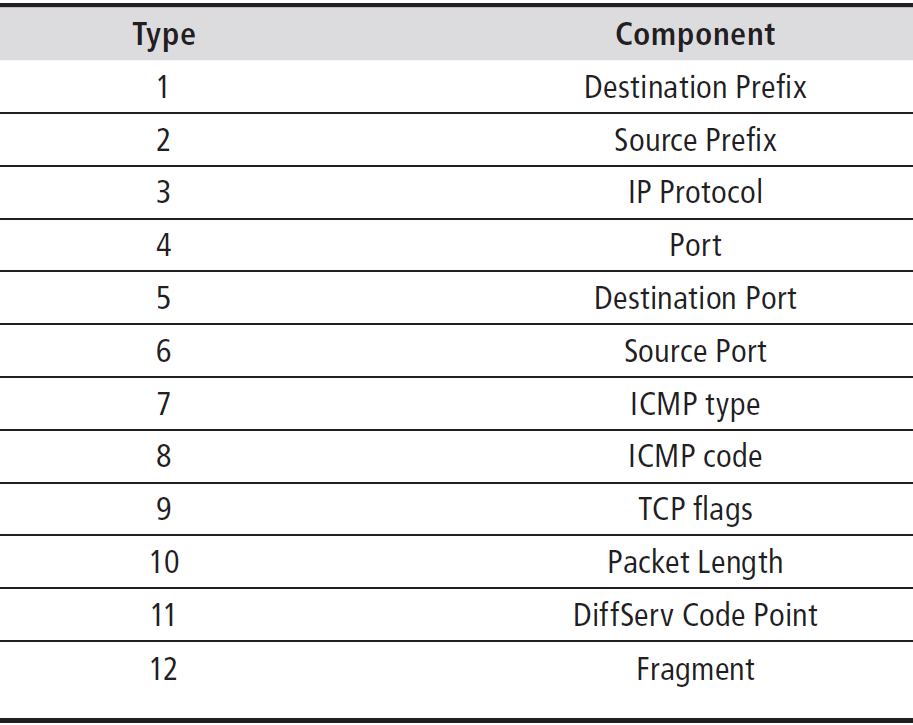Screen dimensions: 913x725
Task: Click the Packet Length cell
Action: pyautogui.click(x=695, y=563)
